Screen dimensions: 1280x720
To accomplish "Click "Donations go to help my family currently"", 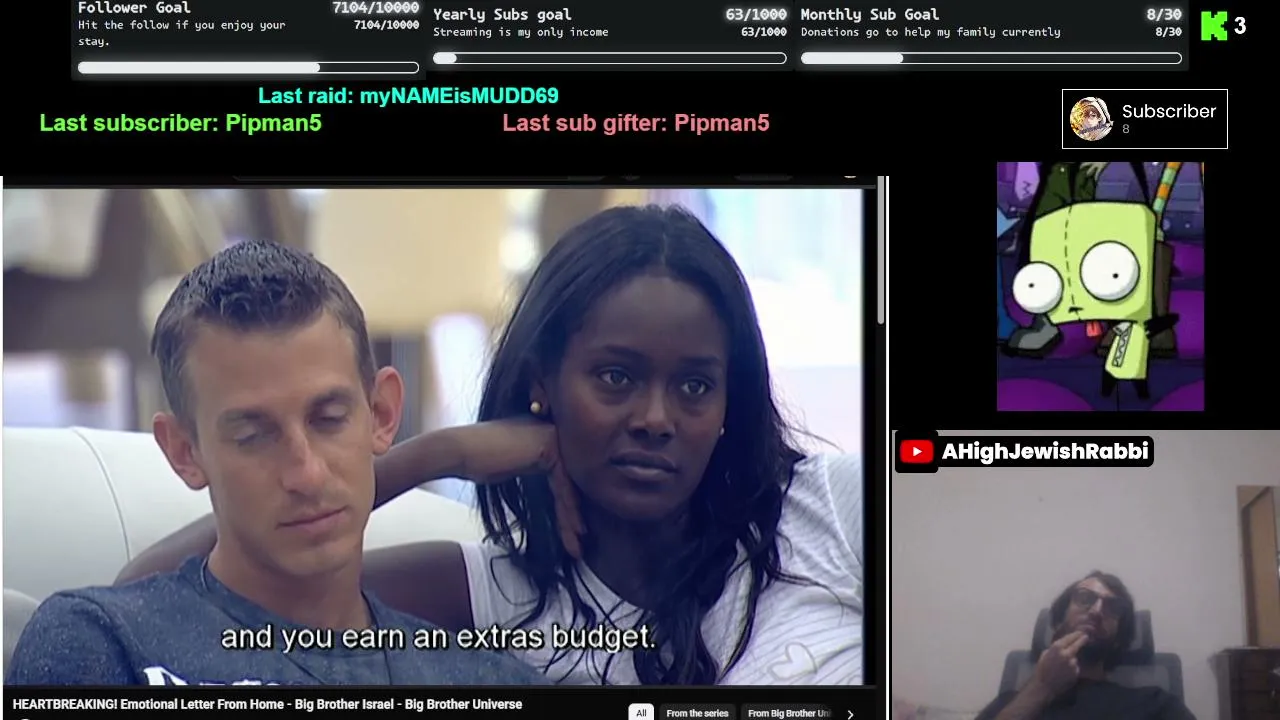I will pos(931,32).
